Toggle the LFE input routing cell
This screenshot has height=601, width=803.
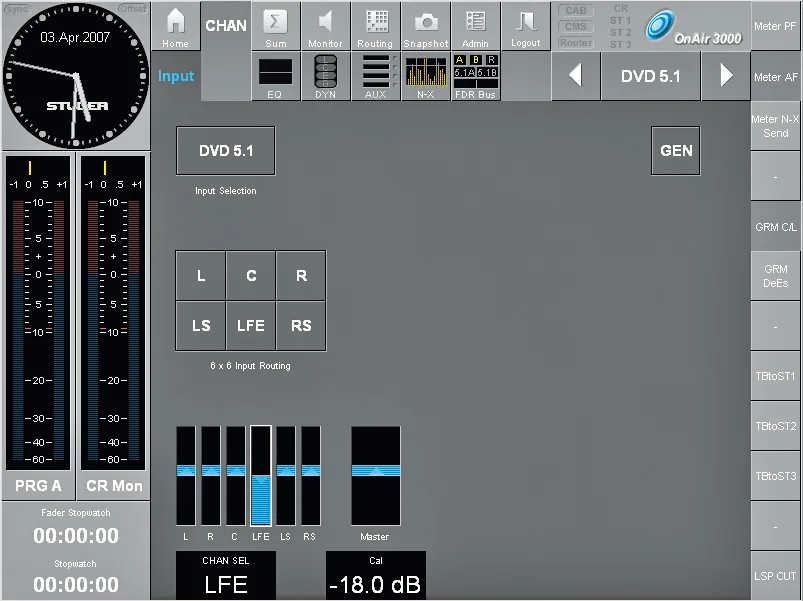tap(251, 326)
